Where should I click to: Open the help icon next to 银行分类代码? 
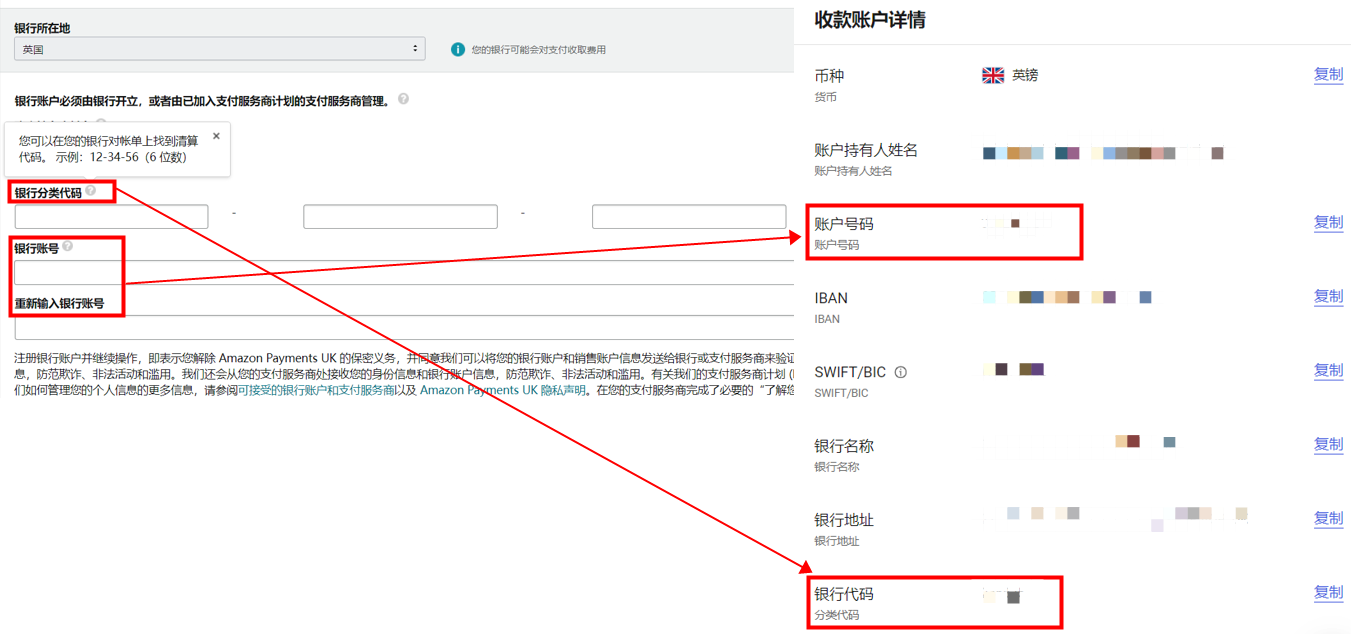tap(91, 189)
